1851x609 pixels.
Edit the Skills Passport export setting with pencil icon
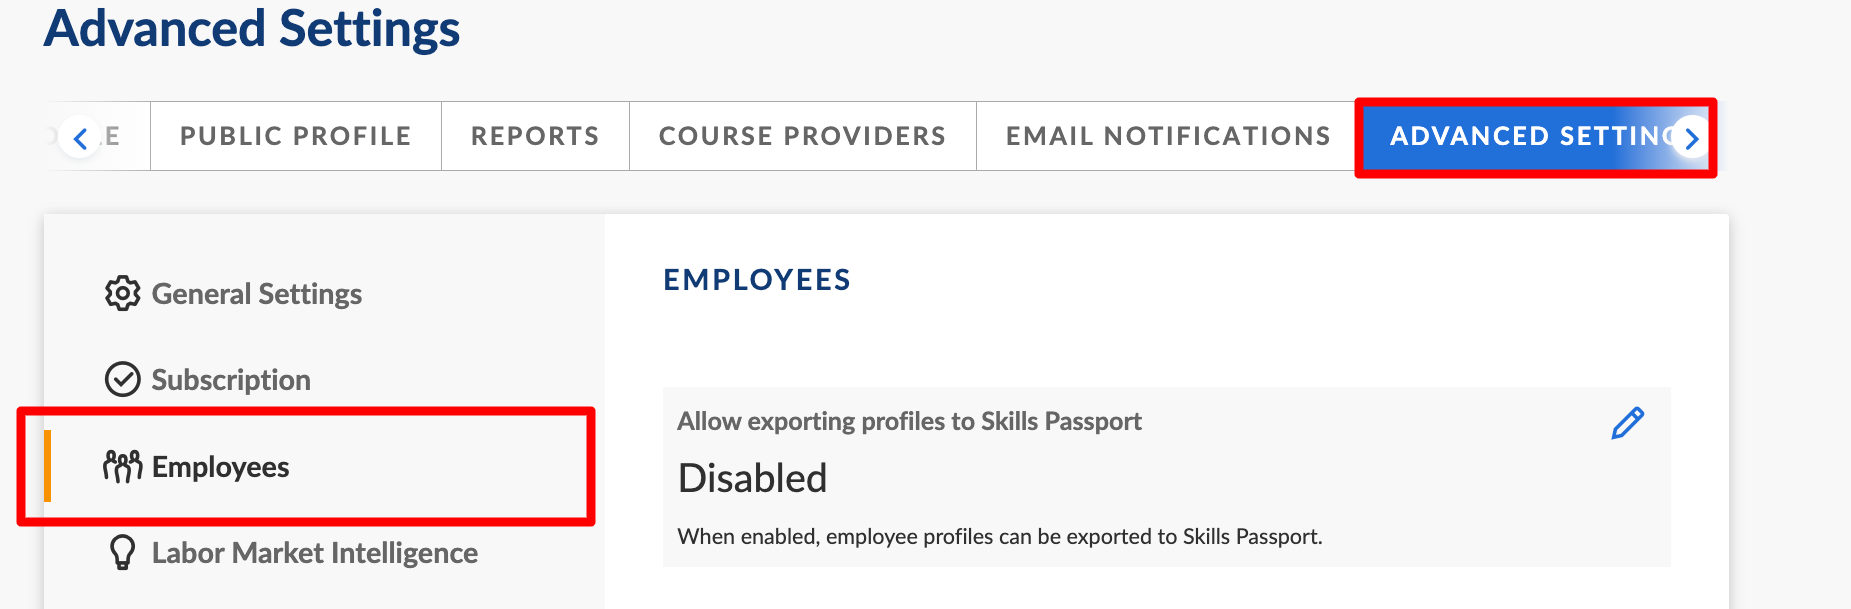pos(1627,423)
